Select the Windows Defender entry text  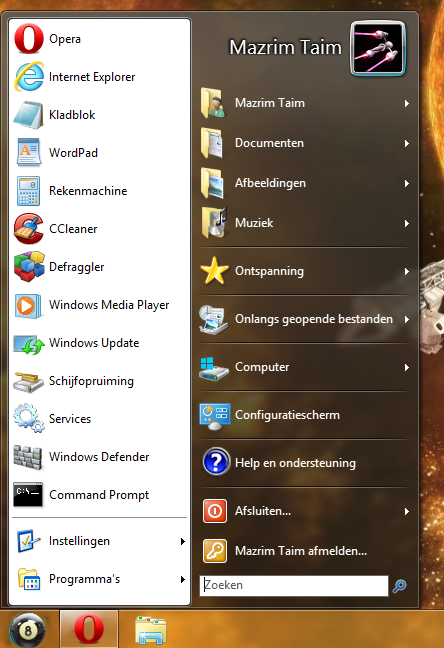(99, 457)
